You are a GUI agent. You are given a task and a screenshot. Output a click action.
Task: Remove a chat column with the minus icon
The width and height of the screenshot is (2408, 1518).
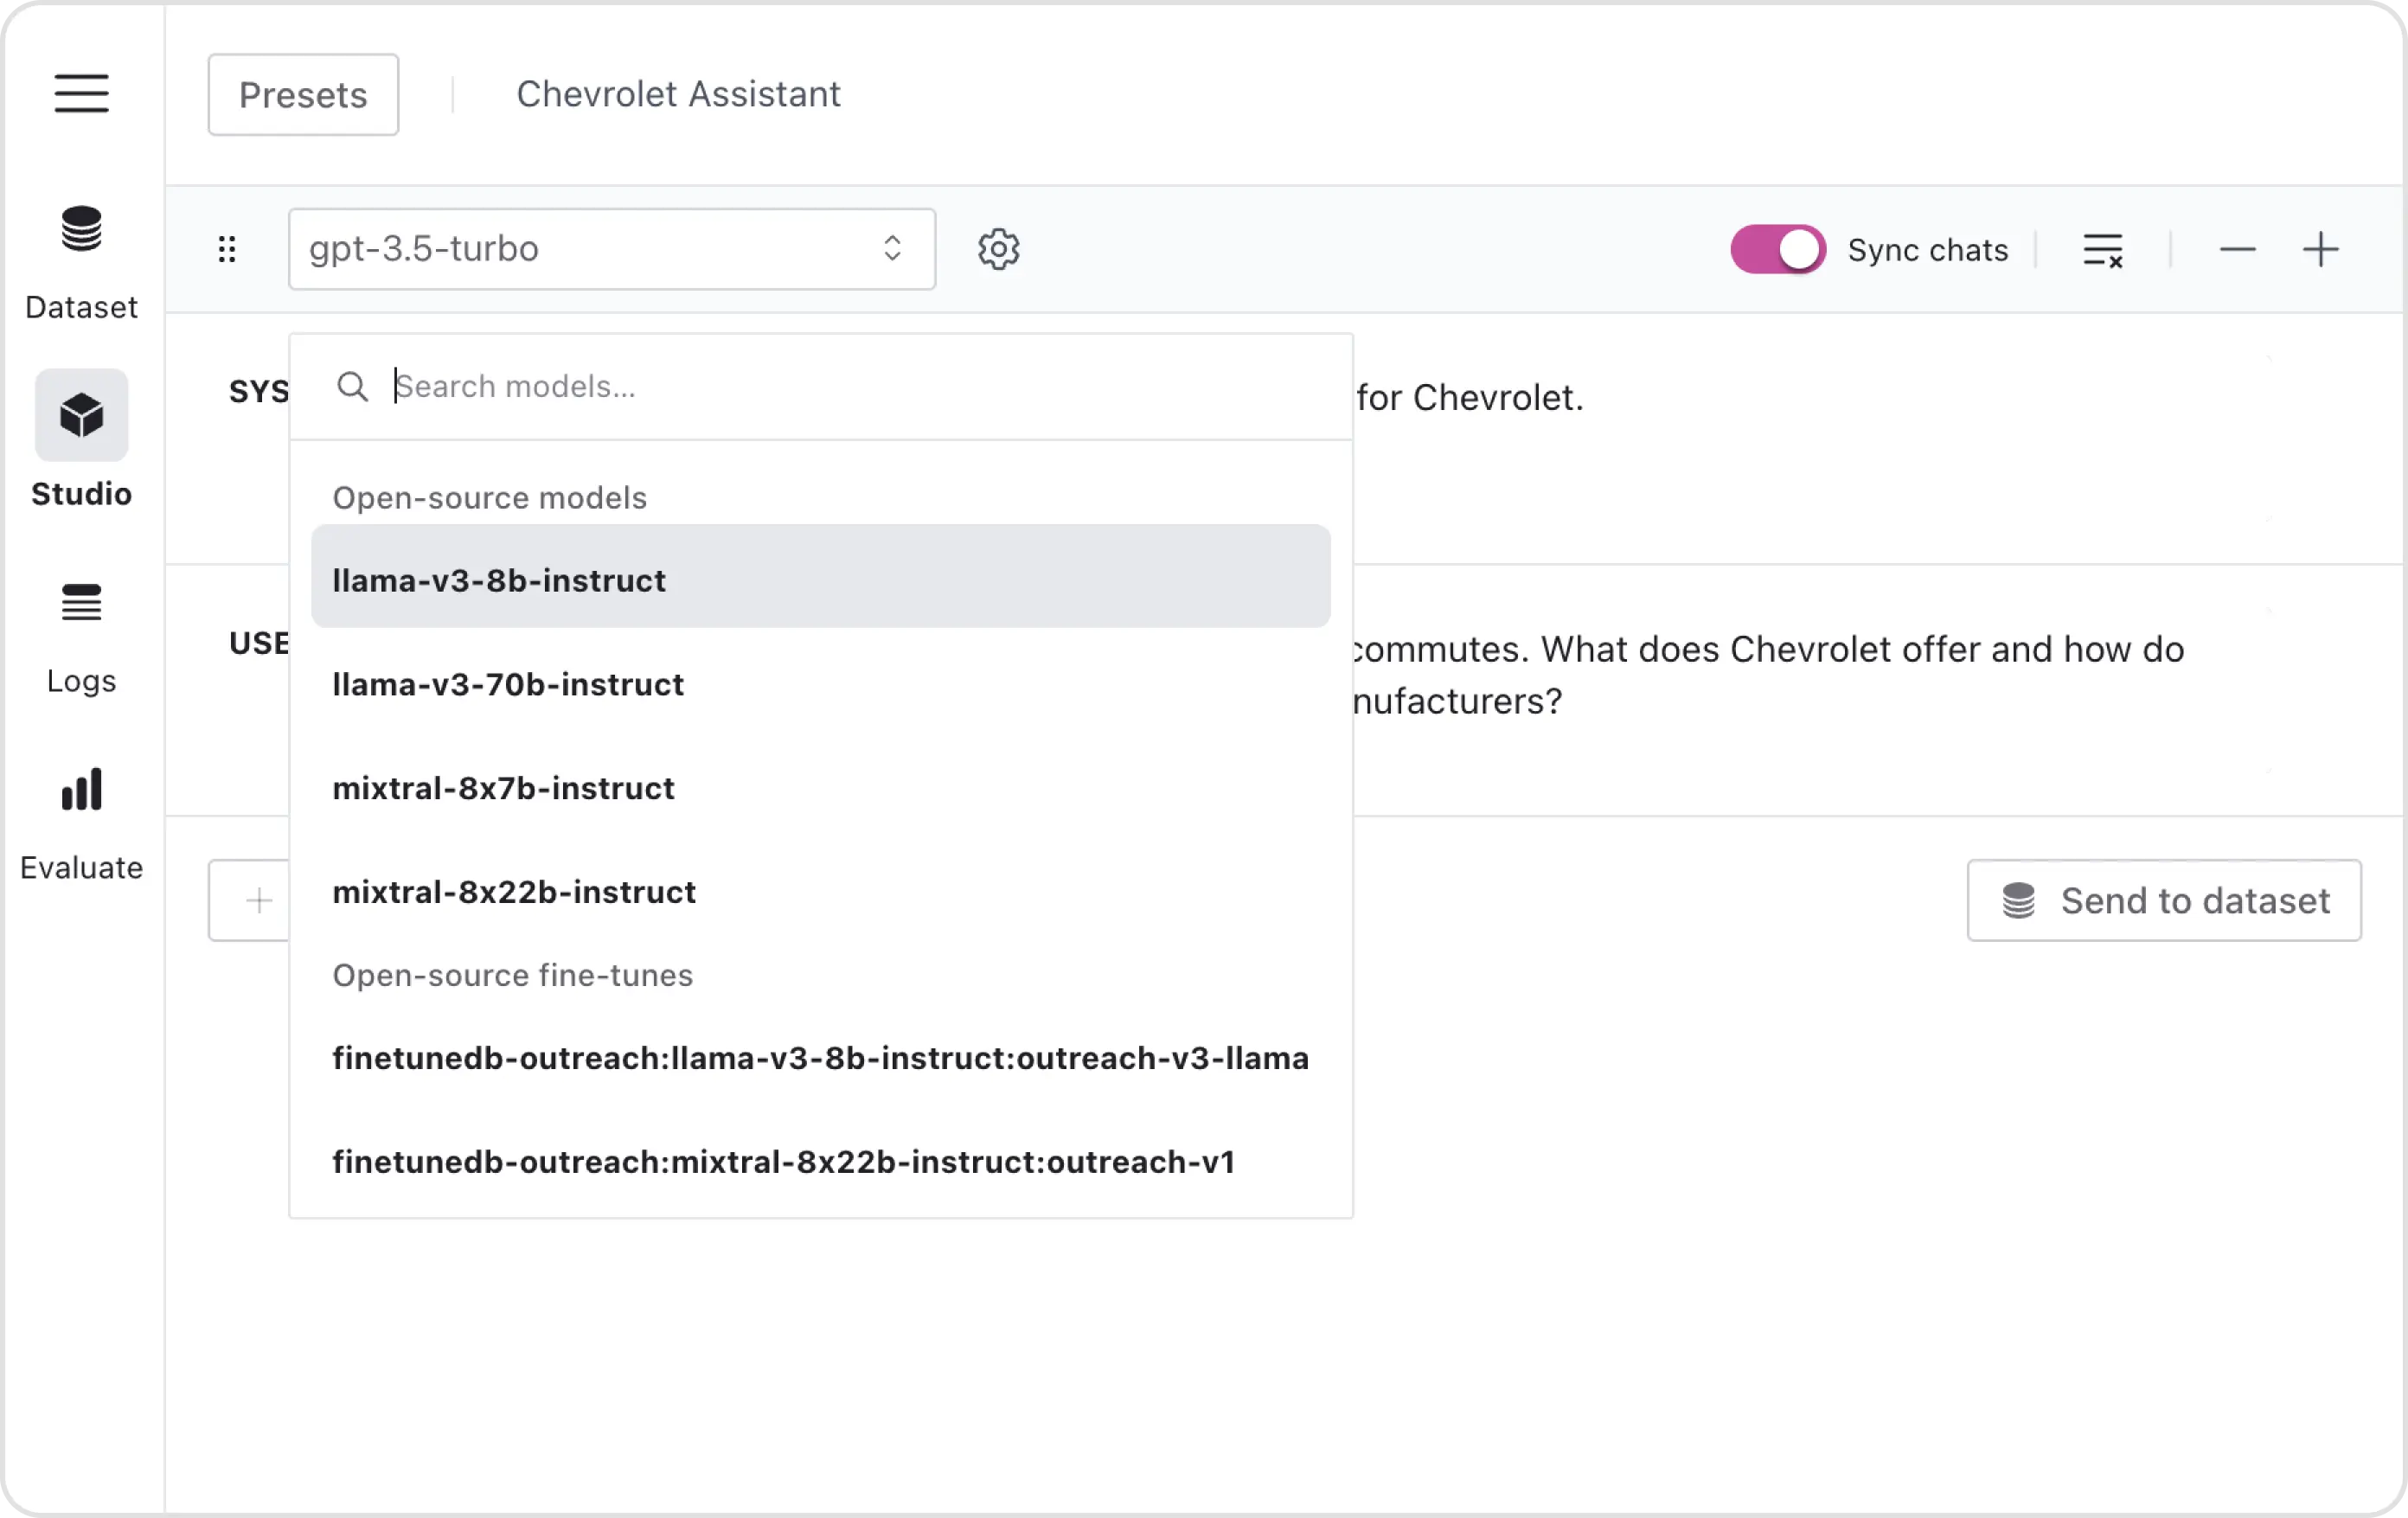coord(2237,249)
